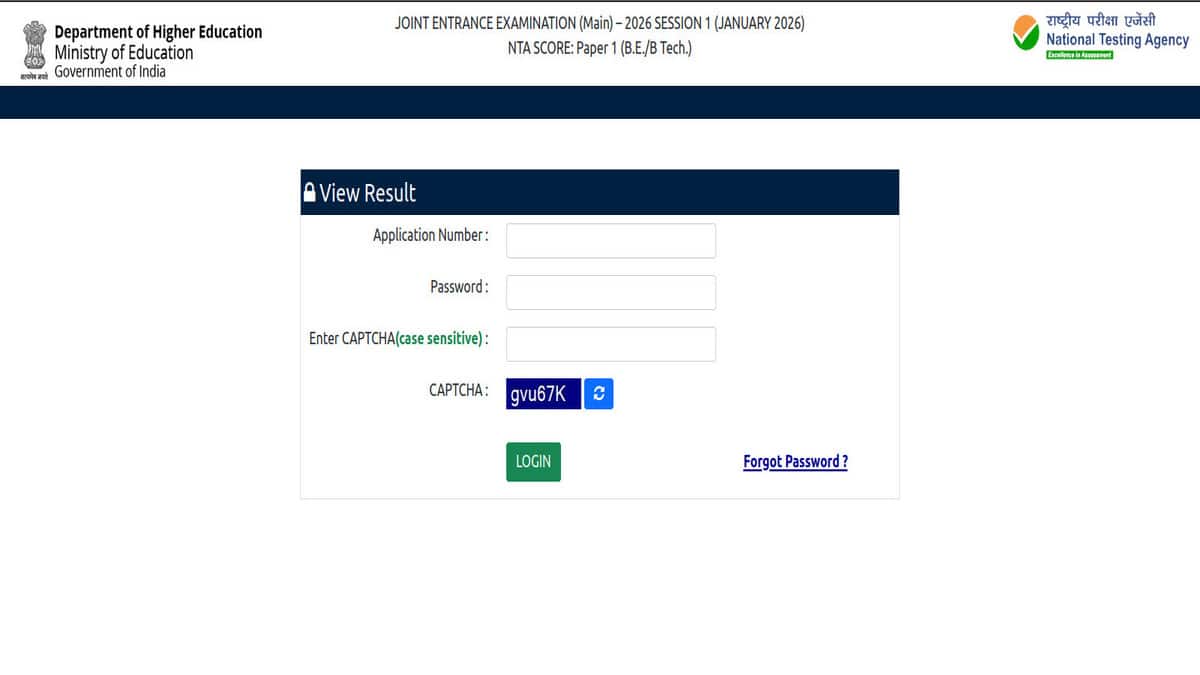1200x675 pixels.
Task: Click the National Testing Agency English title
Action: (1117, 40)
